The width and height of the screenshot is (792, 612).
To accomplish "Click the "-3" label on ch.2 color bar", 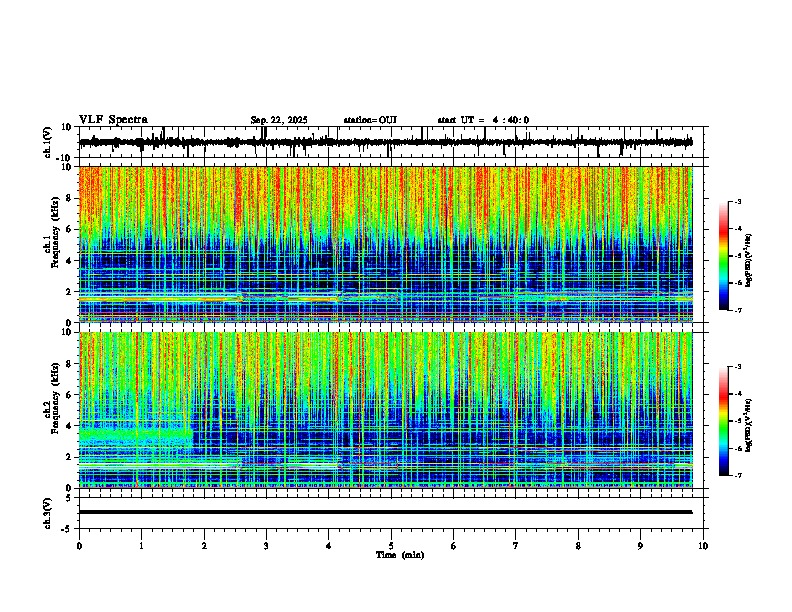I will pos(738,367).
